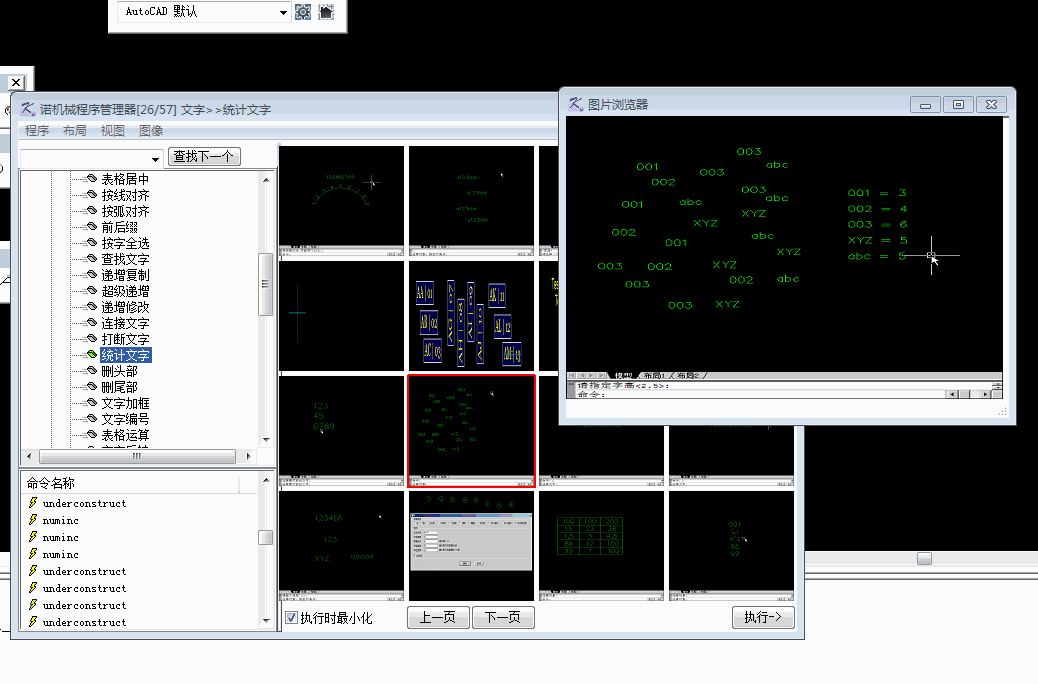Viewport: 1038px width, 684px height.
Task: Click the icon right of the gear
Action: 326,12
